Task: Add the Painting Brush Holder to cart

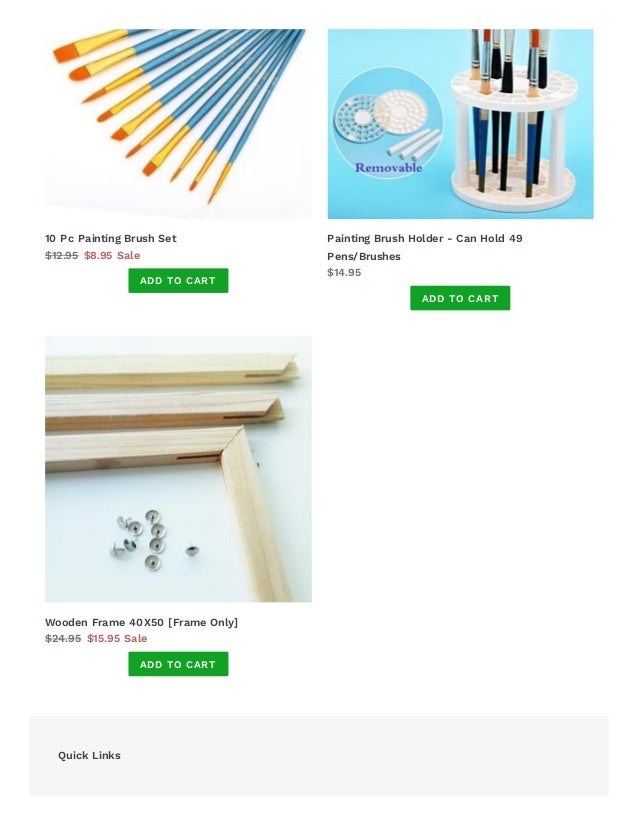Action: point(460,298)
